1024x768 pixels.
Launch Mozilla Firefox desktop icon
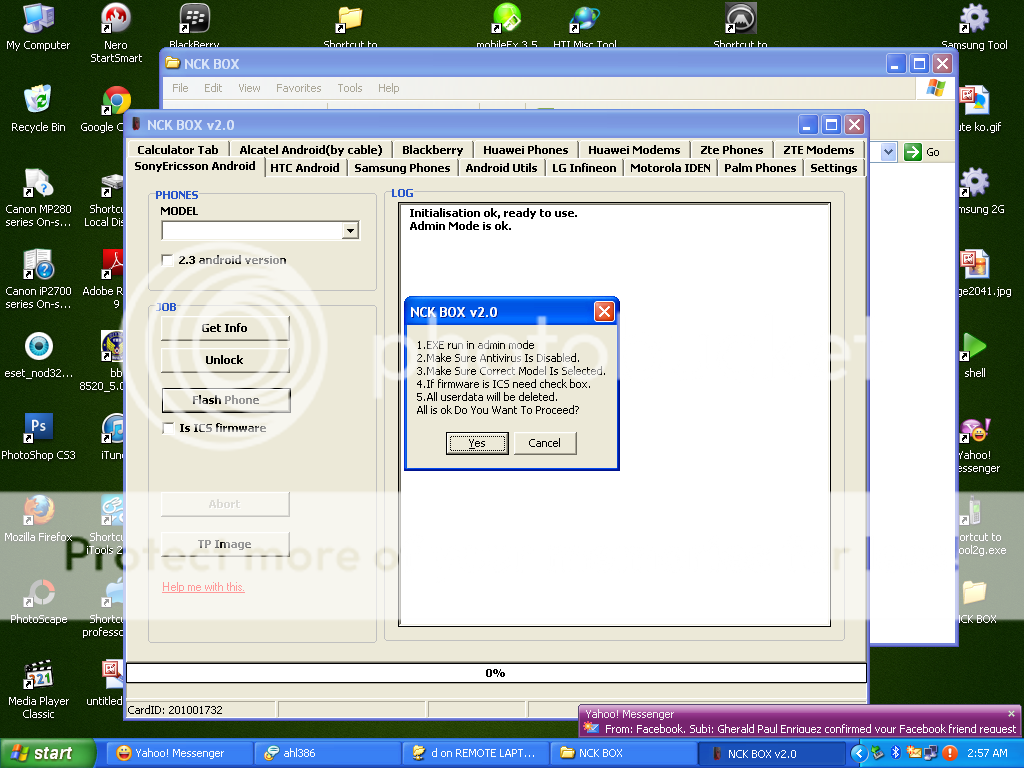(x=38, y=512)
